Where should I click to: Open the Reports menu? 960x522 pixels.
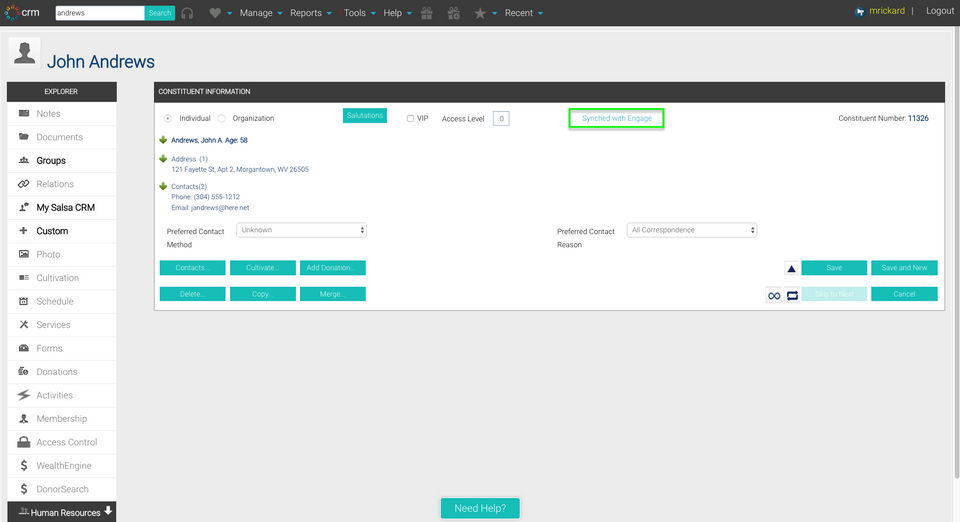(310, 13)
